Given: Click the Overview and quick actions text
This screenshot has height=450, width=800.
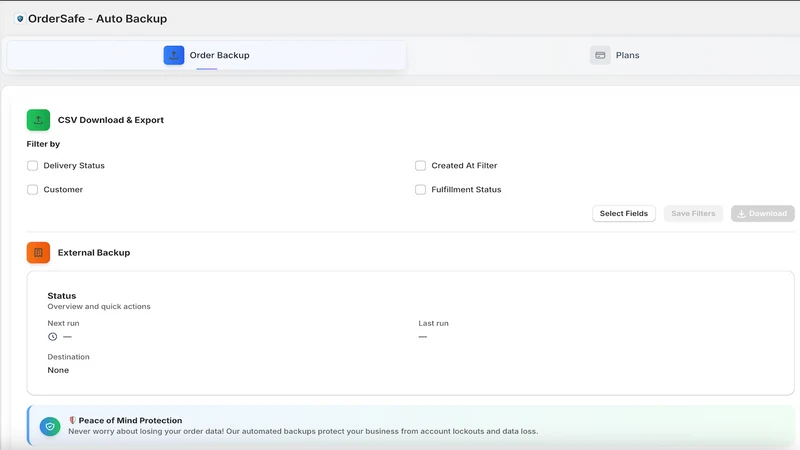Looking at the screenshot, I should (99, 307).
